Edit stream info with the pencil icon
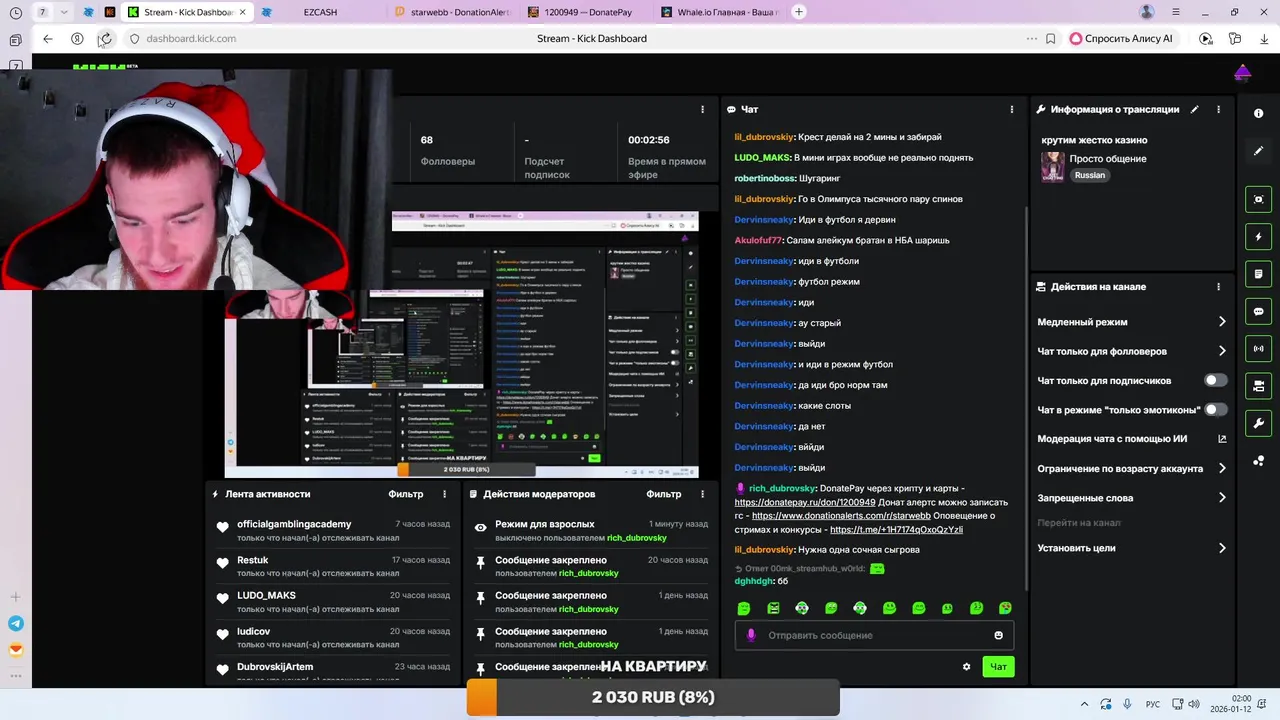Image resolution: width=1280 pixels, height=720 pixels. tap(1194, 109)
